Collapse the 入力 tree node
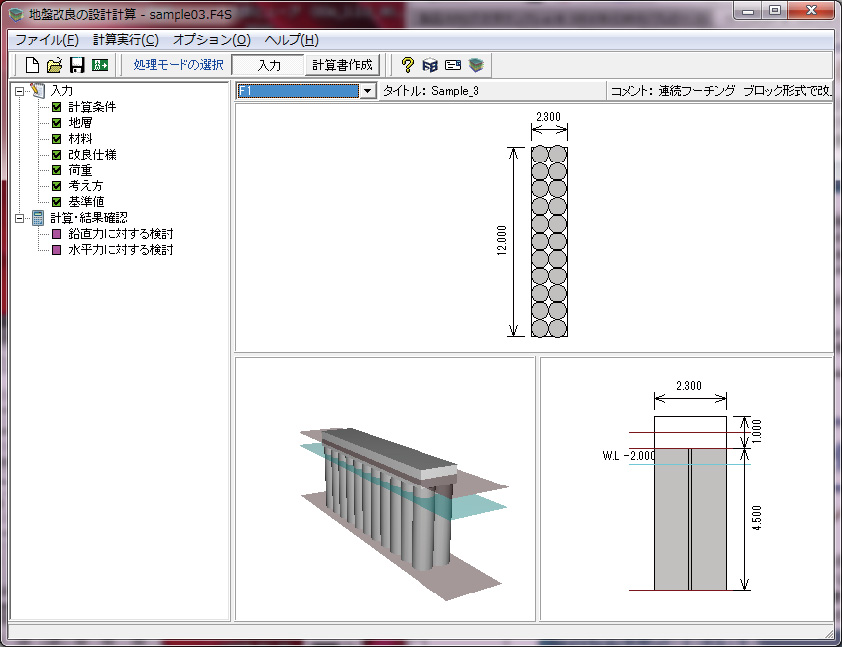Image resolution: width=842 pixels, height=648 pixels. tap(20, 91)
